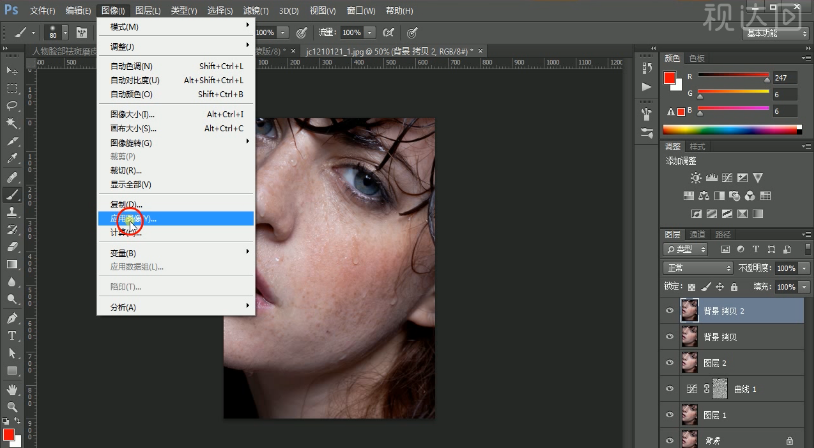Lock layer position
The height and width of the screenshot is (448, 814).
pyautogui.click(x=720, y=287)
